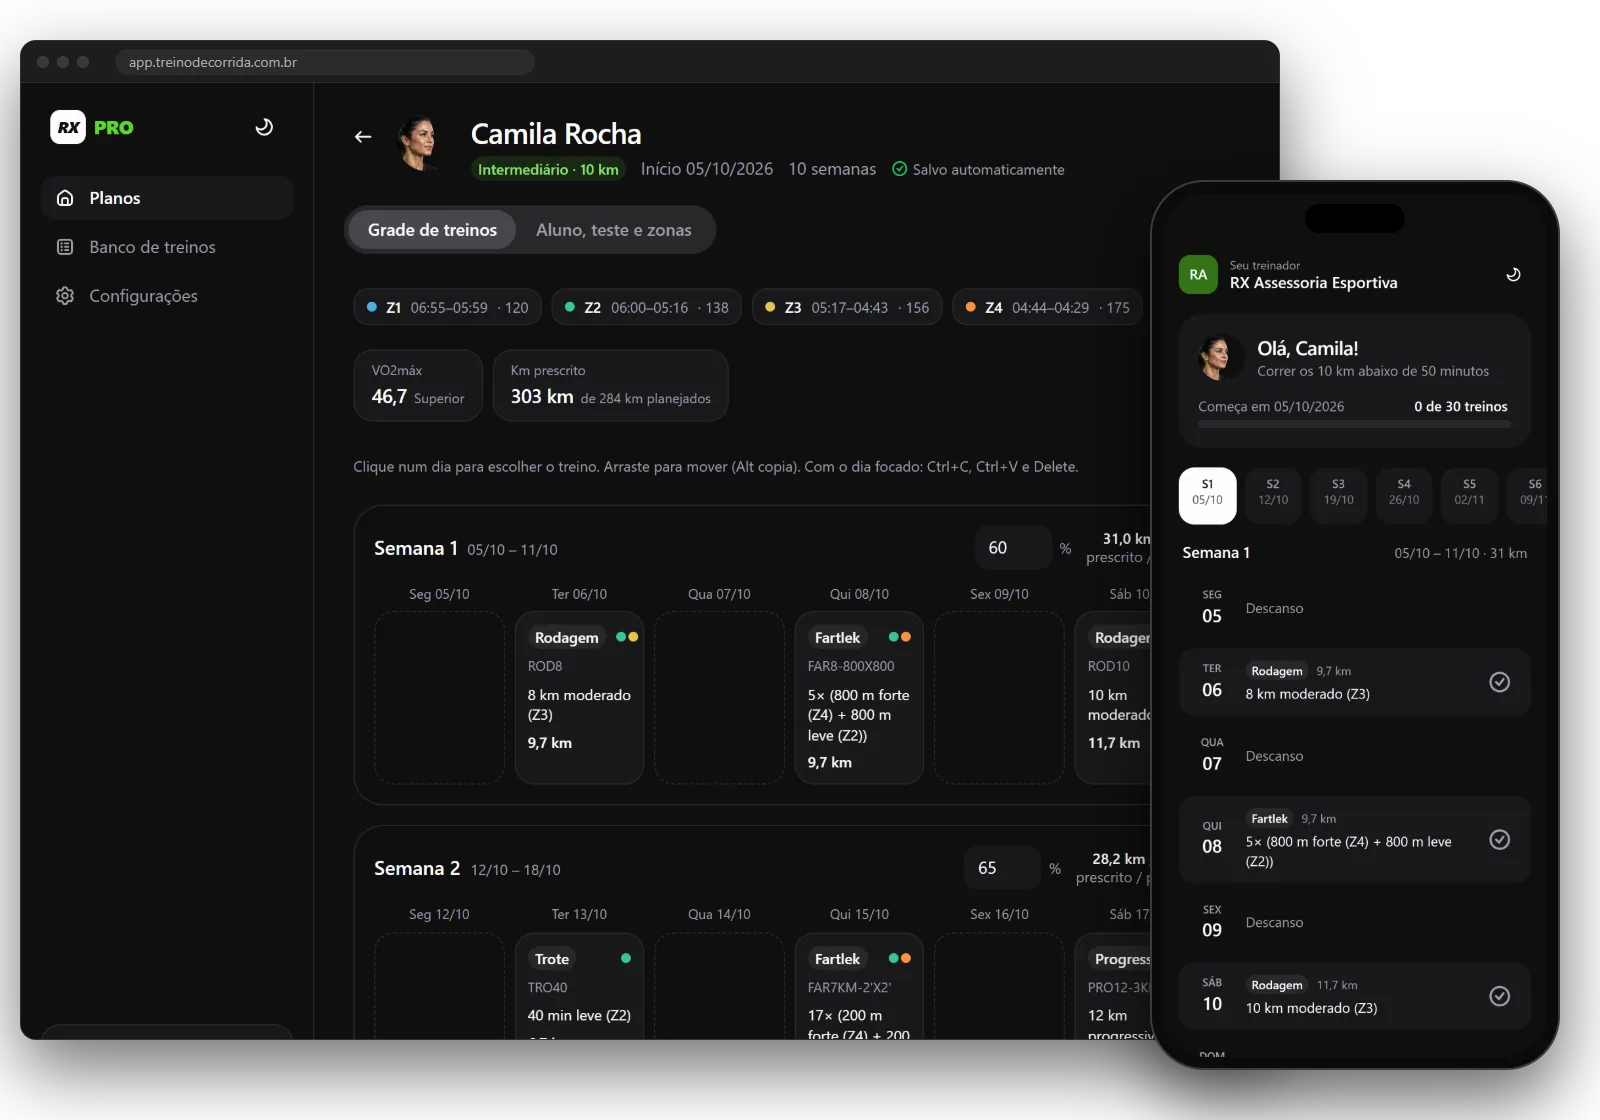This screenshot has width=1600, height=1120.
Task: Switch to Aluno, teste e zonas tab
Action: [614, 230]
